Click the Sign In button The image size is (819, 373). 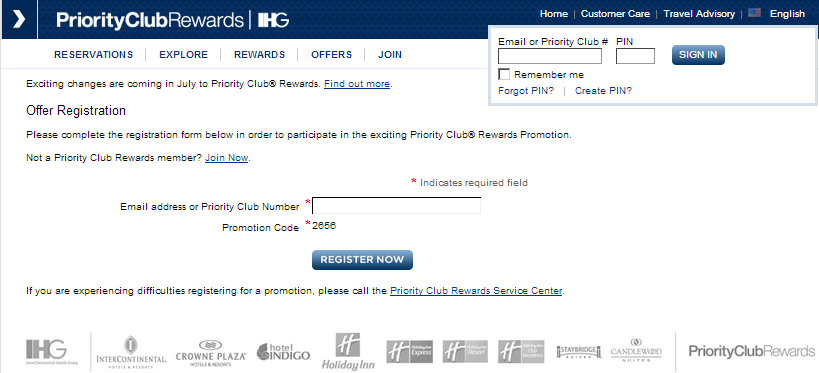pyautogui.click(x=698, y=55)
